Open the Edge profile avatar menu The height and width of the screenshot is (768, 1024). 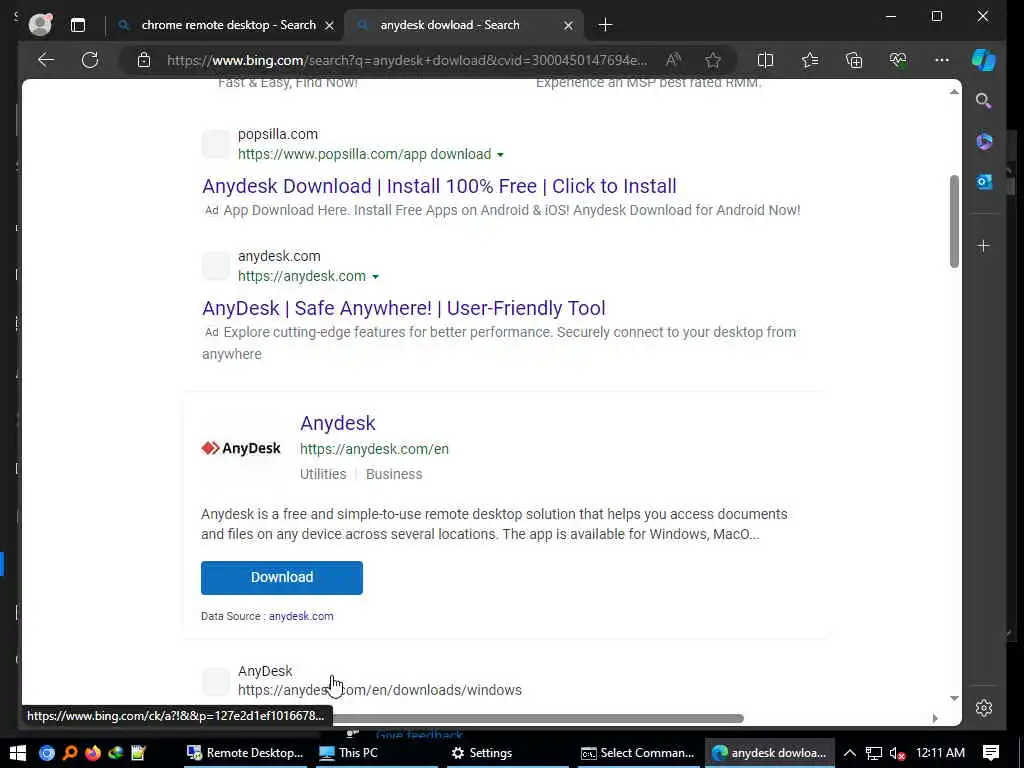40,25
